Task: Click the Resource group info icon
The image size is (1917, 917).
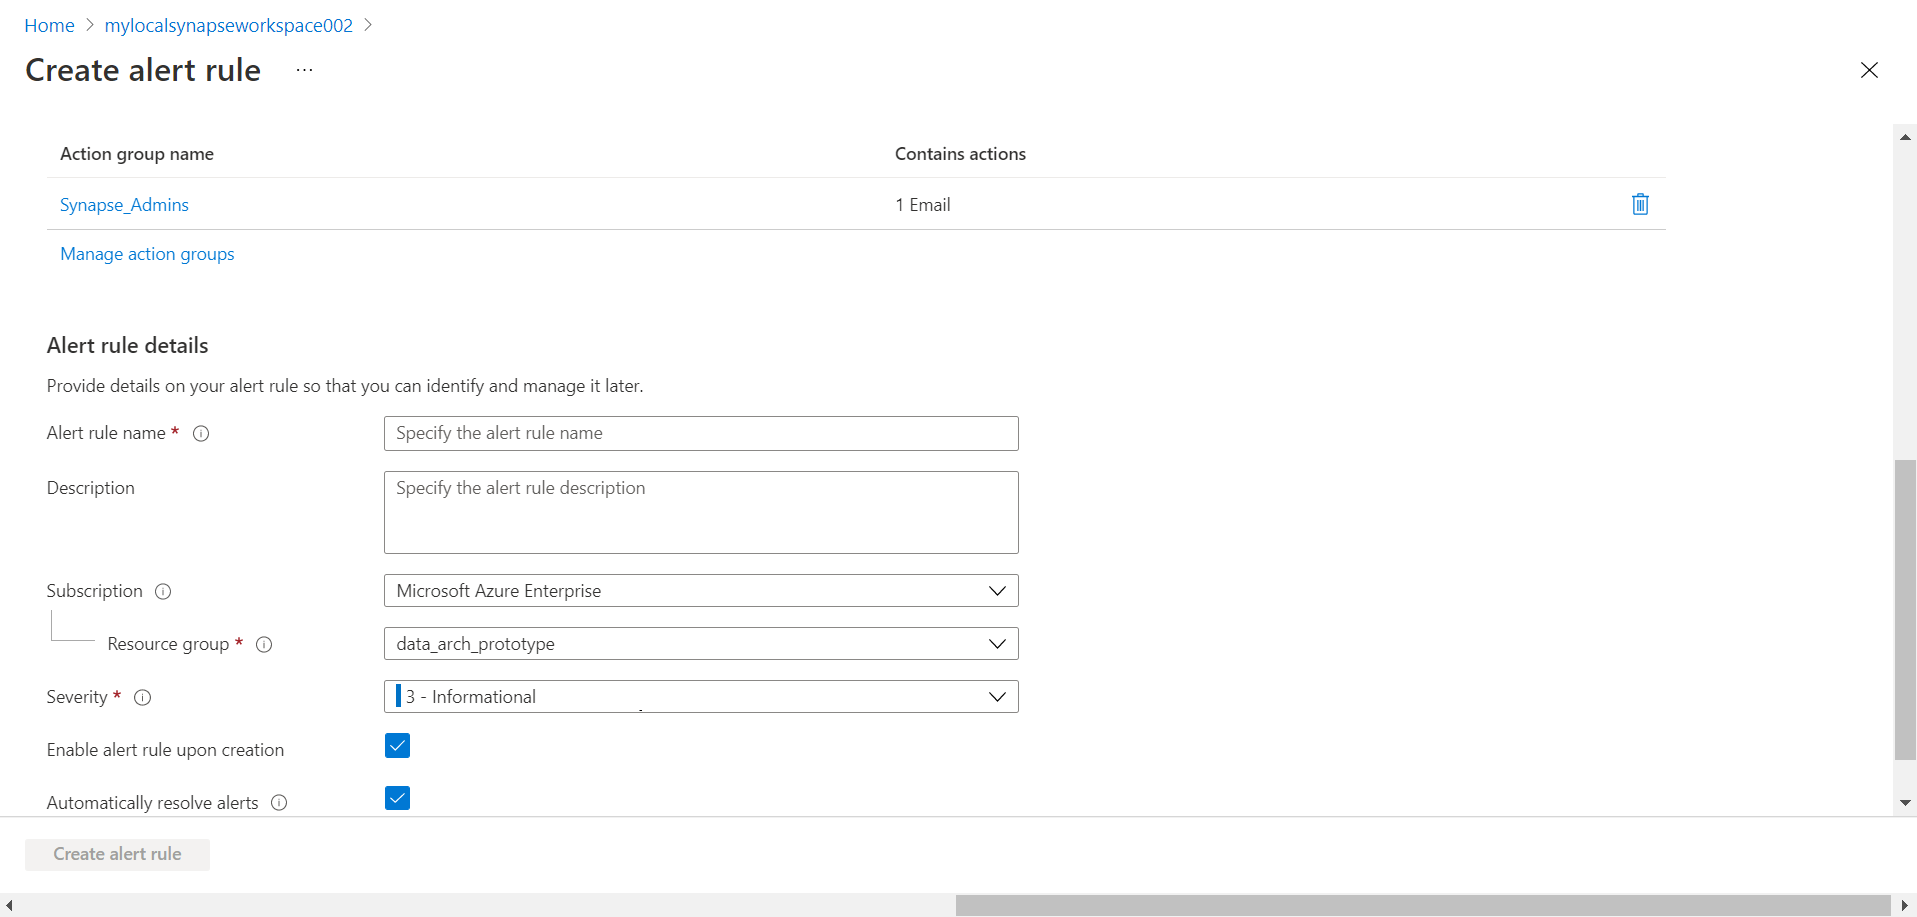Action: click(264, 644)
